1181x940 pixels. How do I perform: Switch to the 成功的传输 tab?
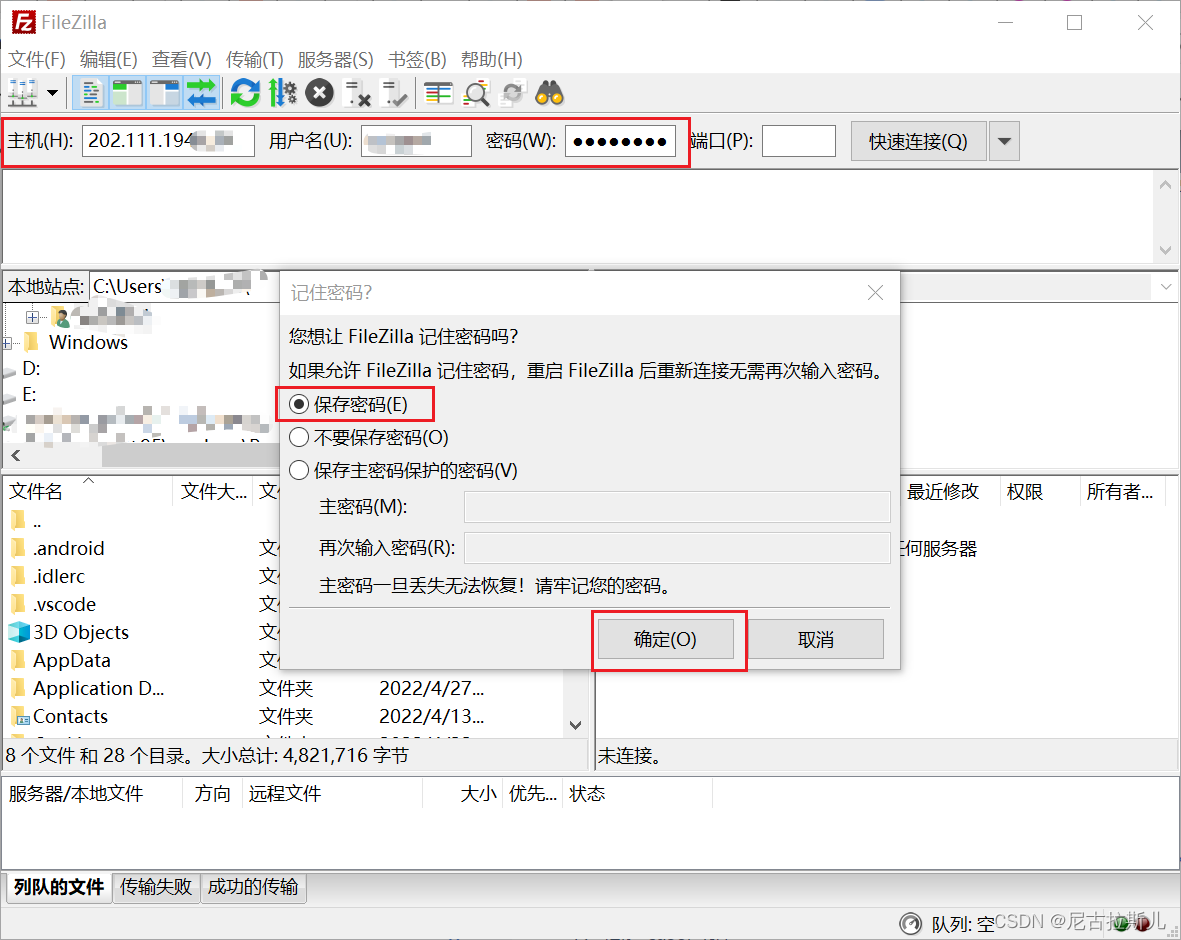pos(253,887)
